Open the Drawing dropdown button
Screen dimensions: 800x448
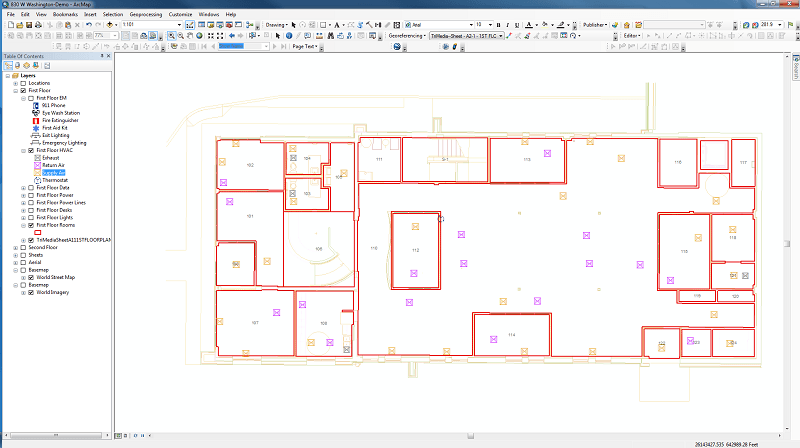tap(277, 24)
